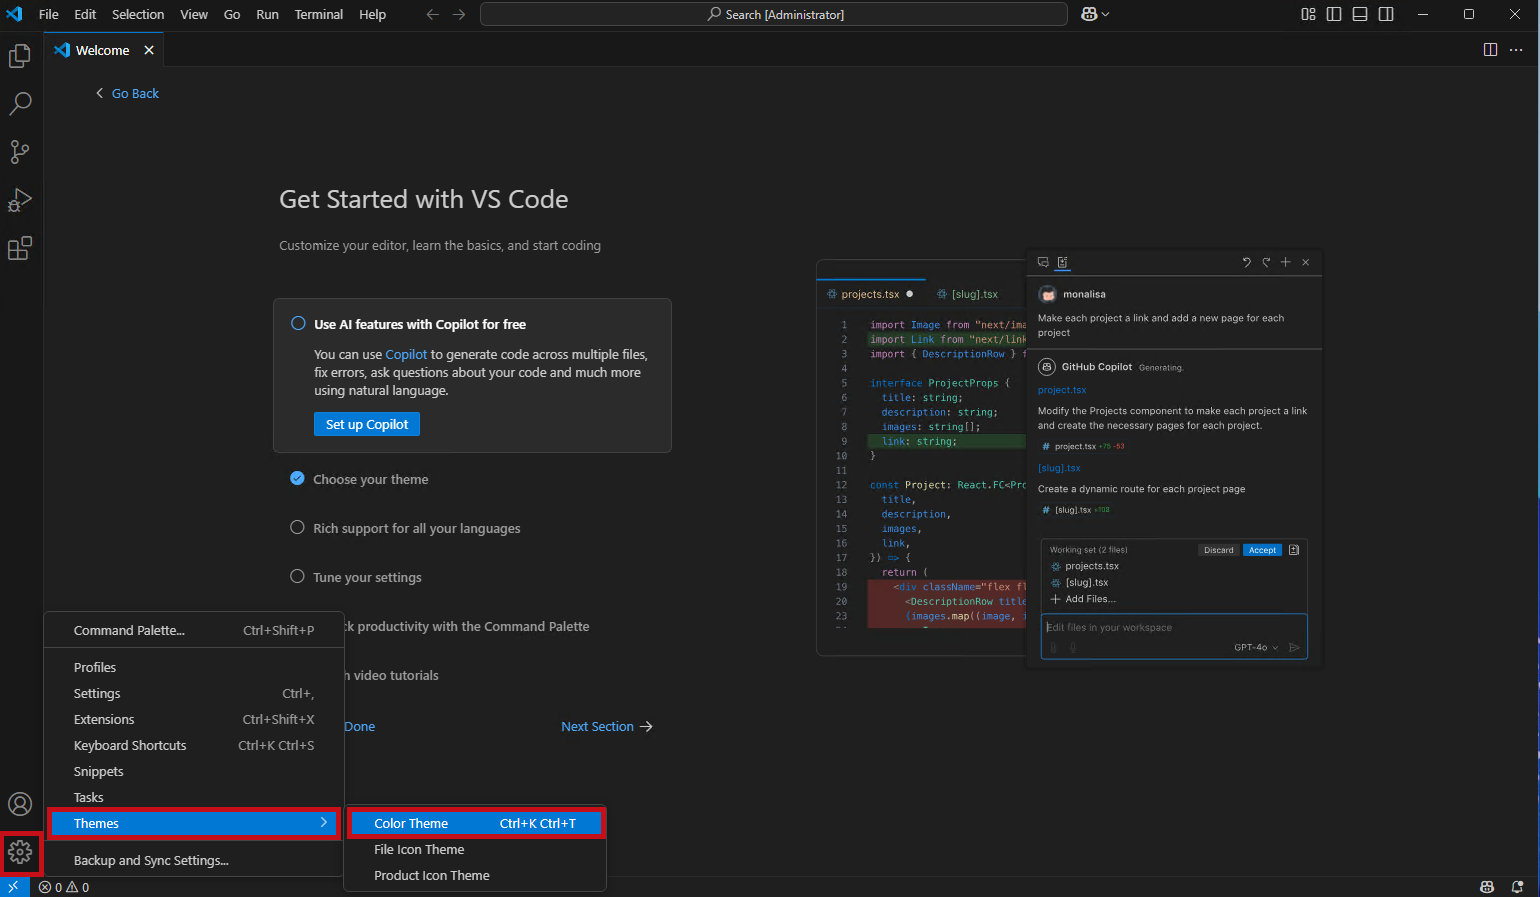Viewport: 1540px width, 897px height.
Task: Open the Edit menu
Action: coord(85,14)
